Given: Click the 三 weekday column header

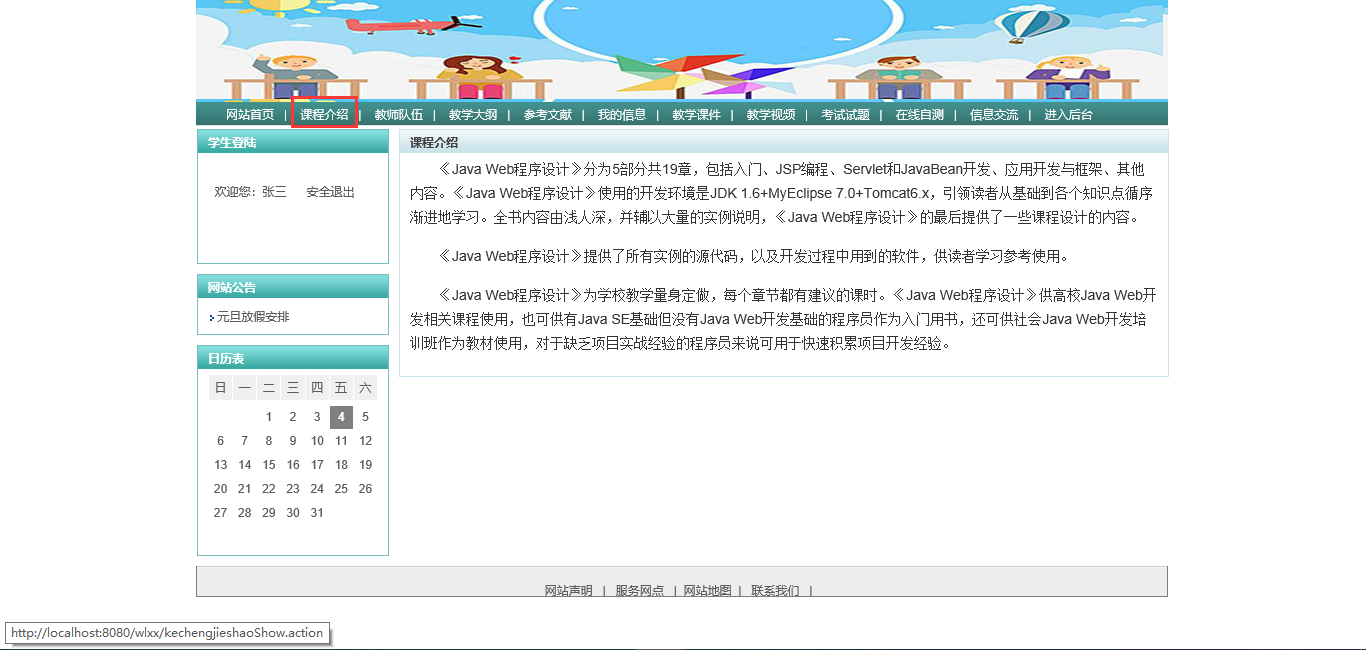Looking at the screenshot, I should click(293, 388).
